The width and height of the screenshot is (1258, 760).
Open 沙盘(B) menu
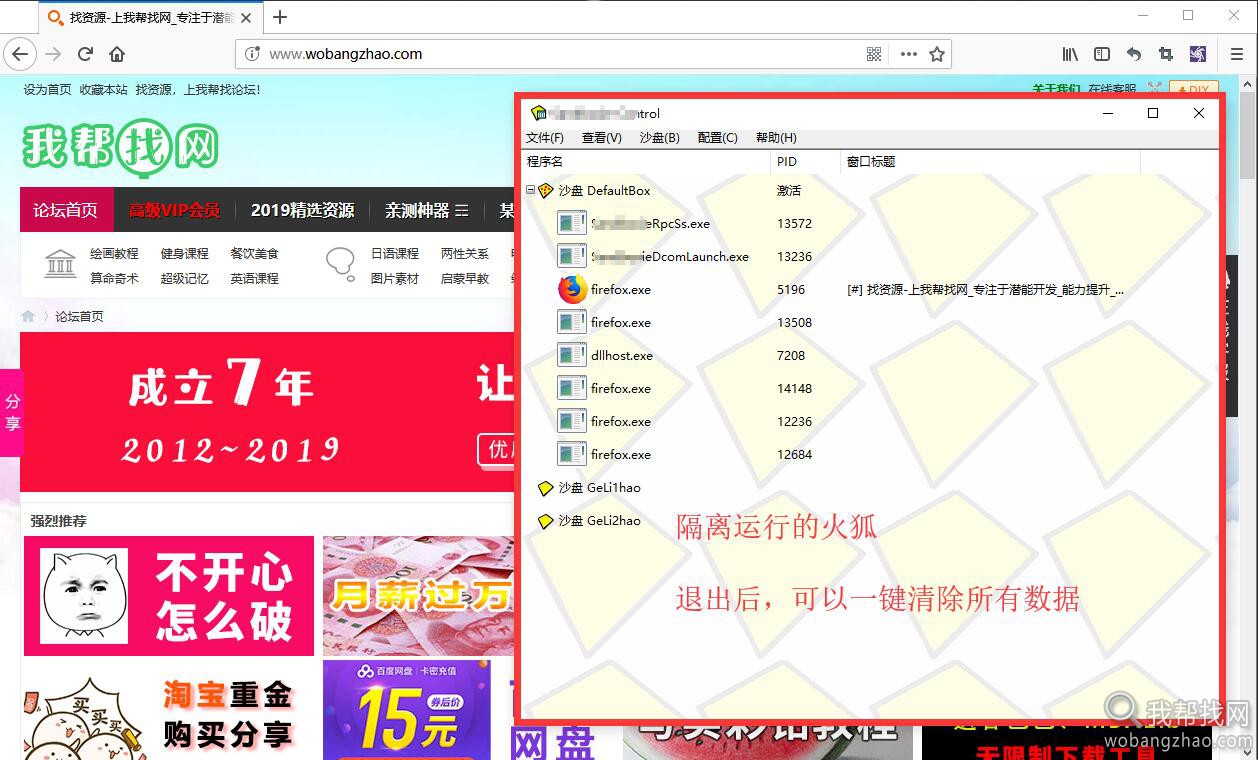(660, 138)
